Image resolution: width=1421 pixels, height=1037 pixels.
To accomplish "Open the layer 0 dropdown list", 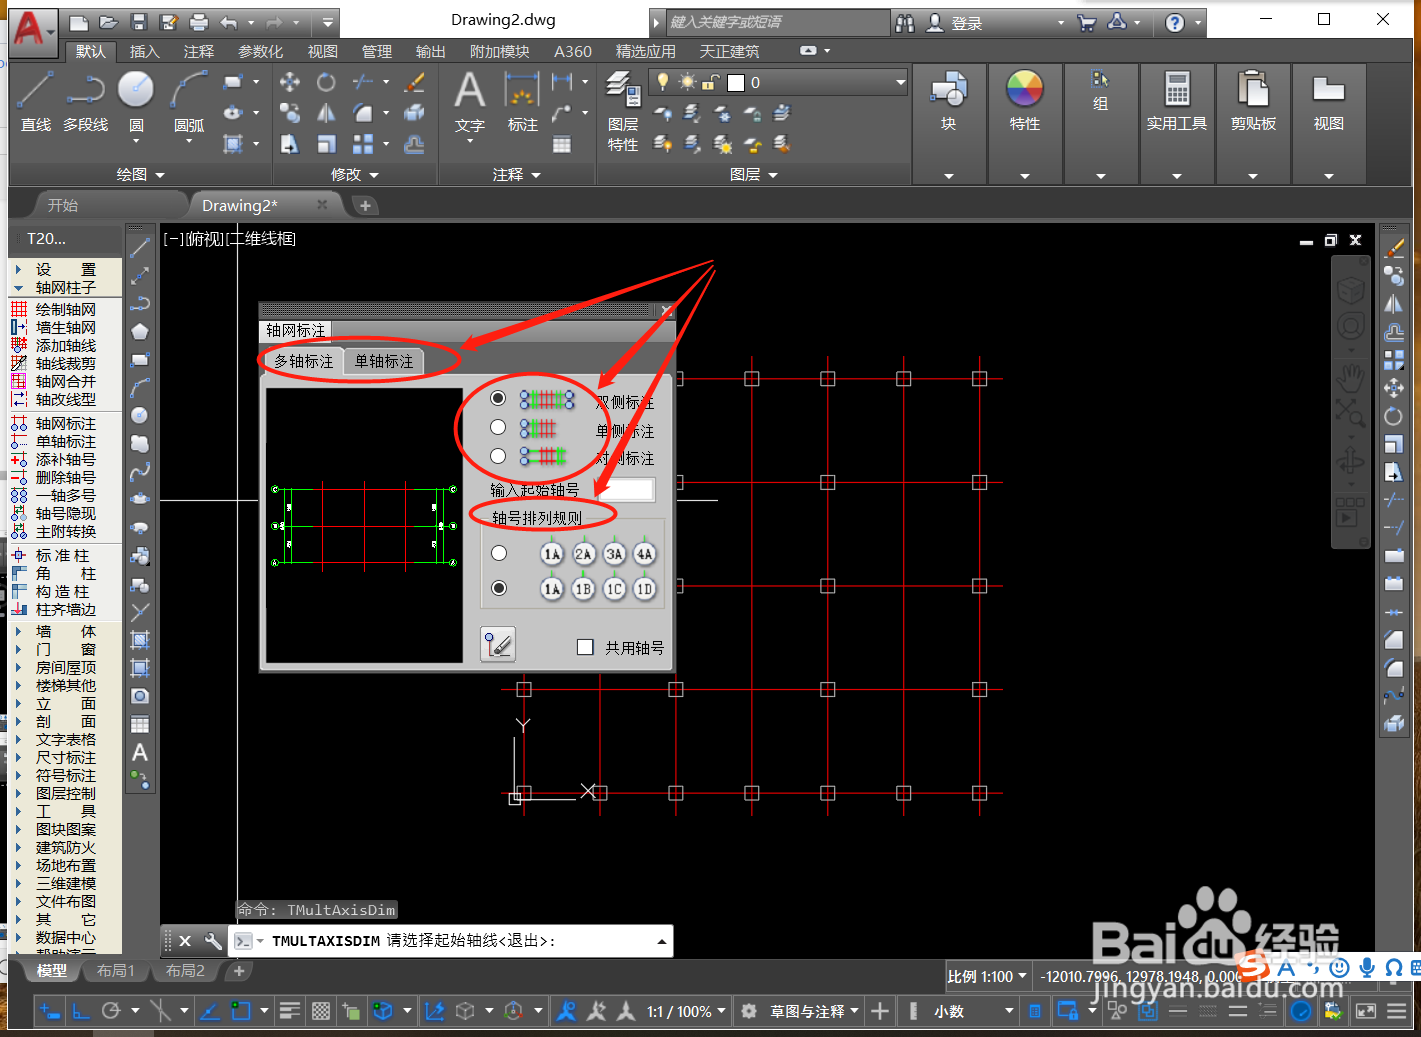I will [x=900, y=82].
